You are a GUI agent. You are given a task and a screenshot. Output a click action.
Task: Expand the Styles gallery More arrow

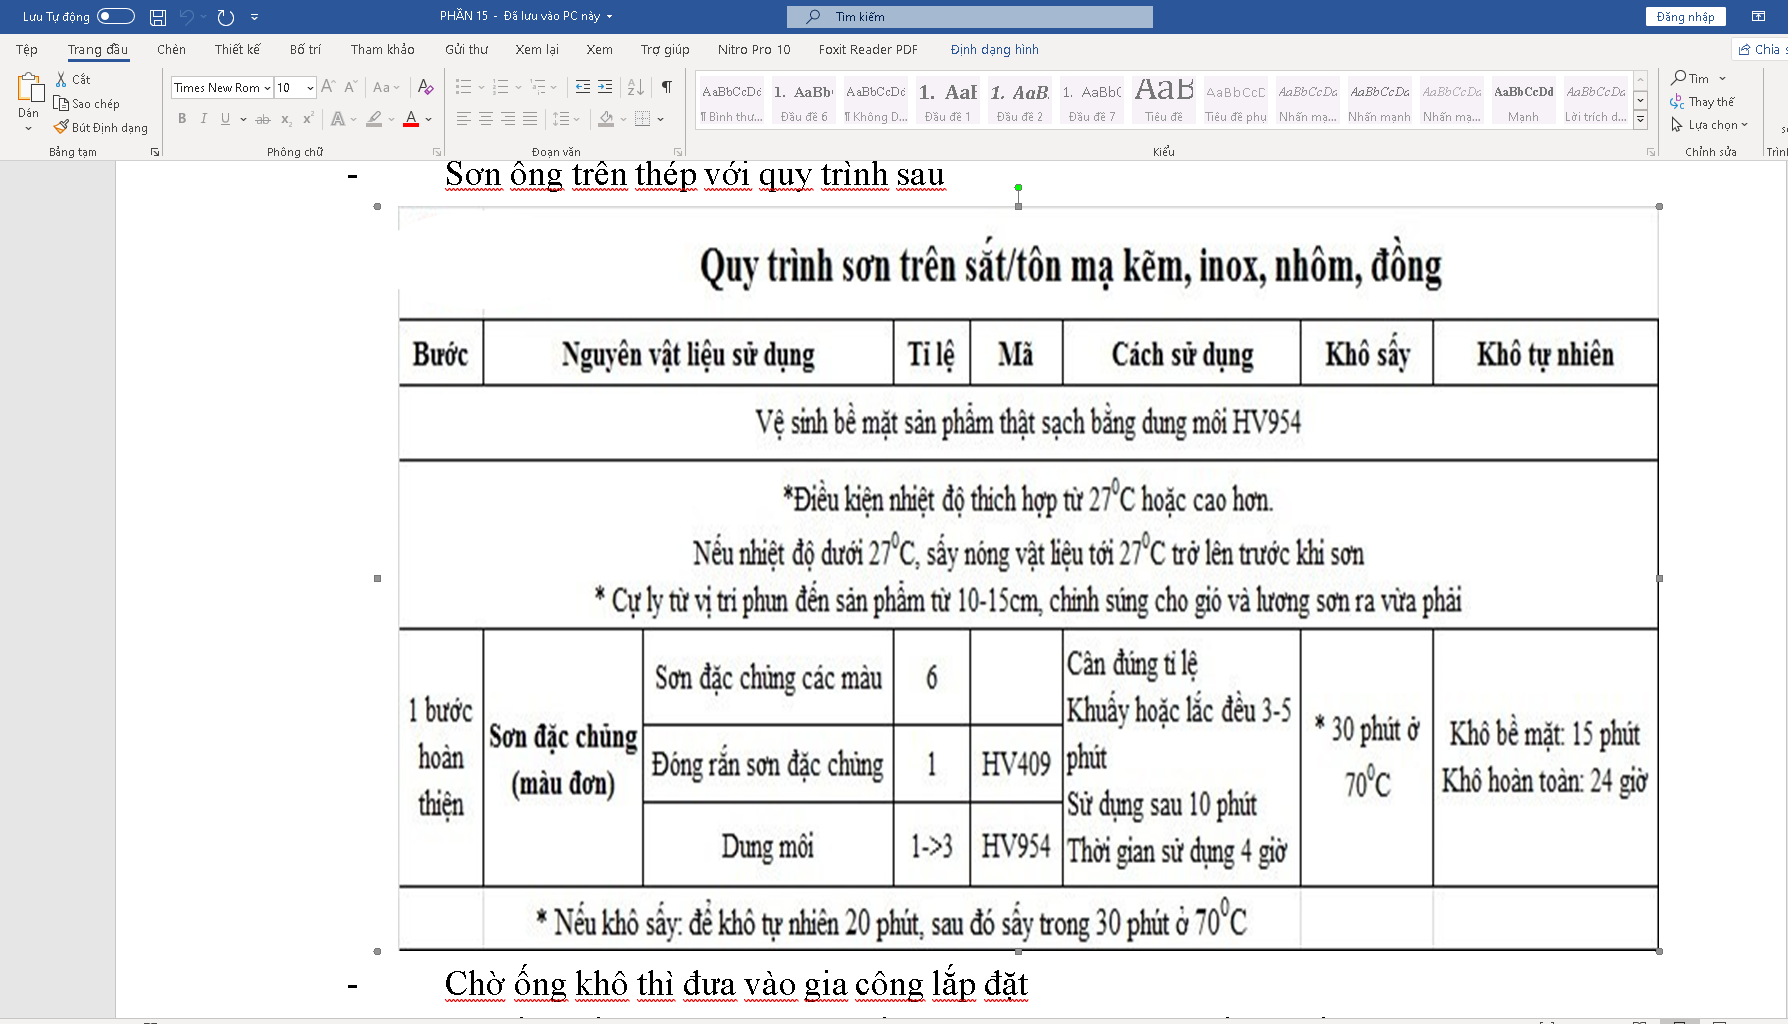click(1641, 119)
